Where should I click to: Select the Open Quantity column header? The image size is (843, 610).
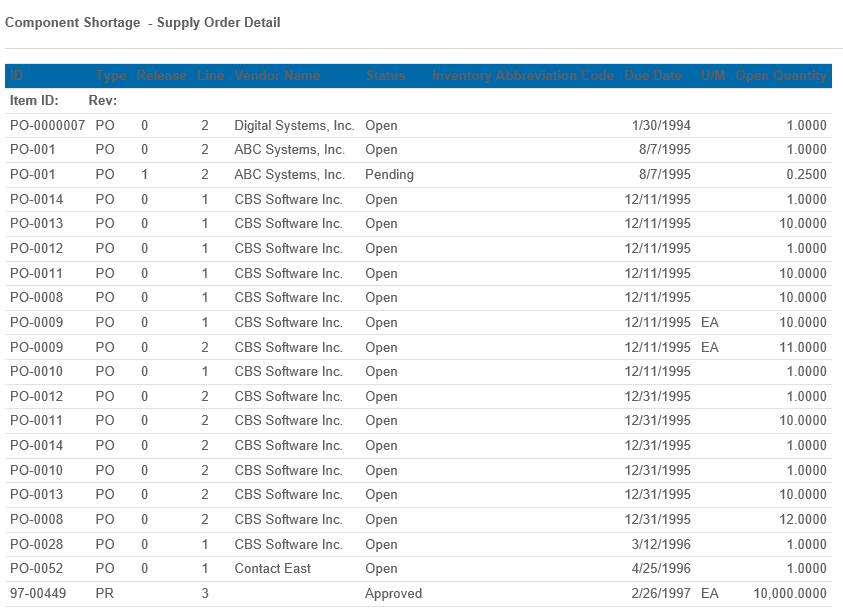(781, 76)
